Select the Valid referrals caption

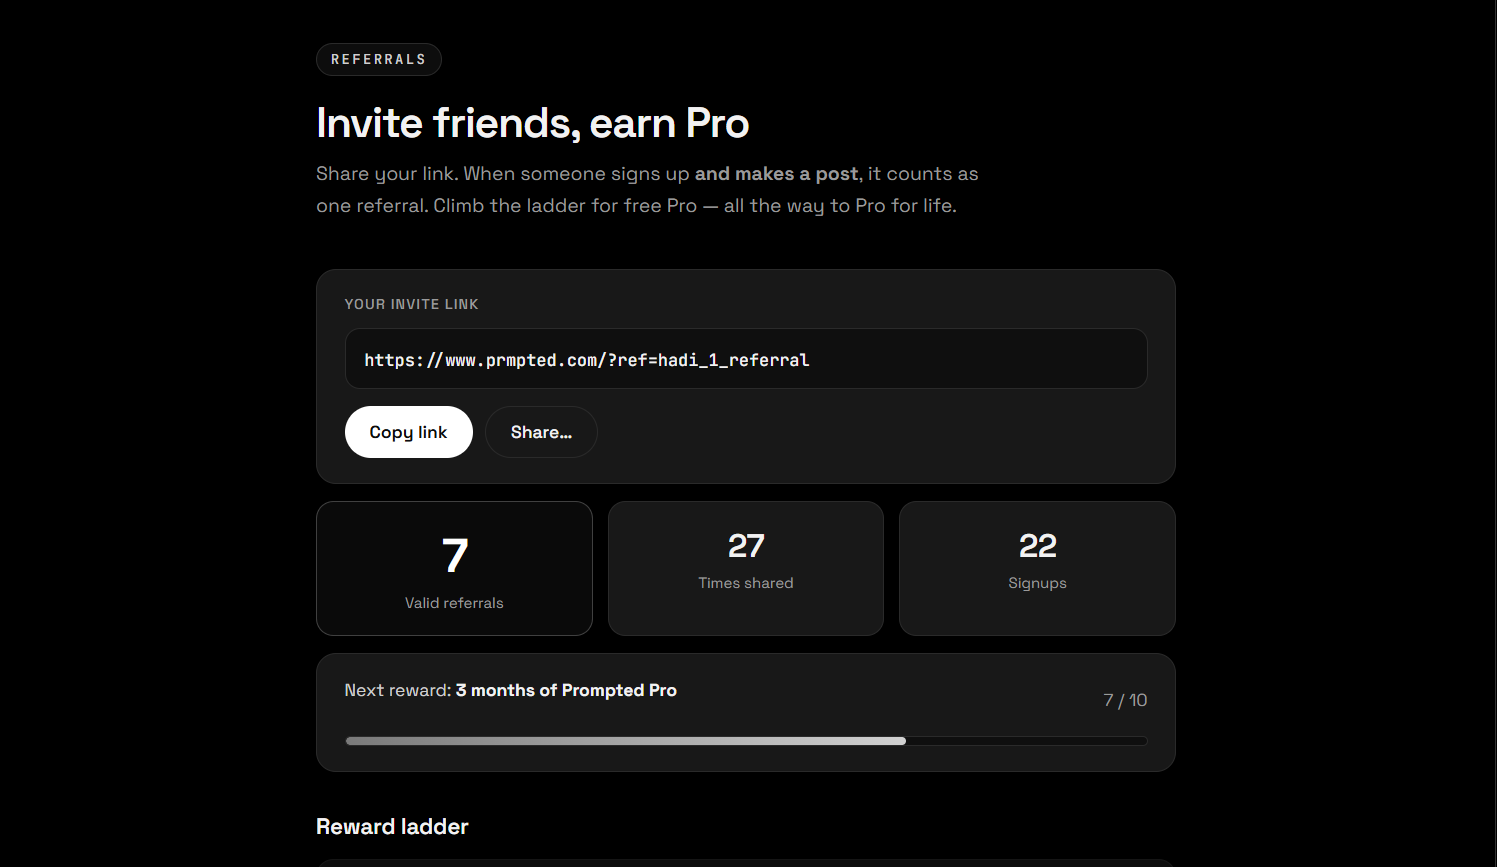tap(454, 603)
